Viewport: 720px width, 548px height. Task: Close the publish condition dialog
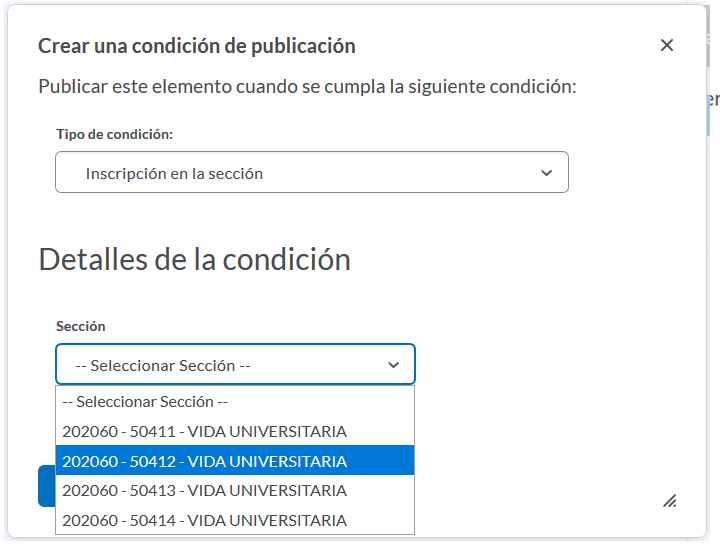[x=667, y=45]
